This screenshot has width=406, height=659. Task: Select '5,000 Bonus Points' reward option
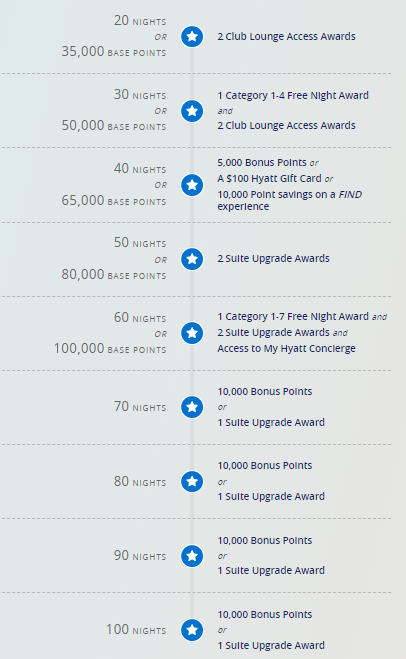[262, 163]
